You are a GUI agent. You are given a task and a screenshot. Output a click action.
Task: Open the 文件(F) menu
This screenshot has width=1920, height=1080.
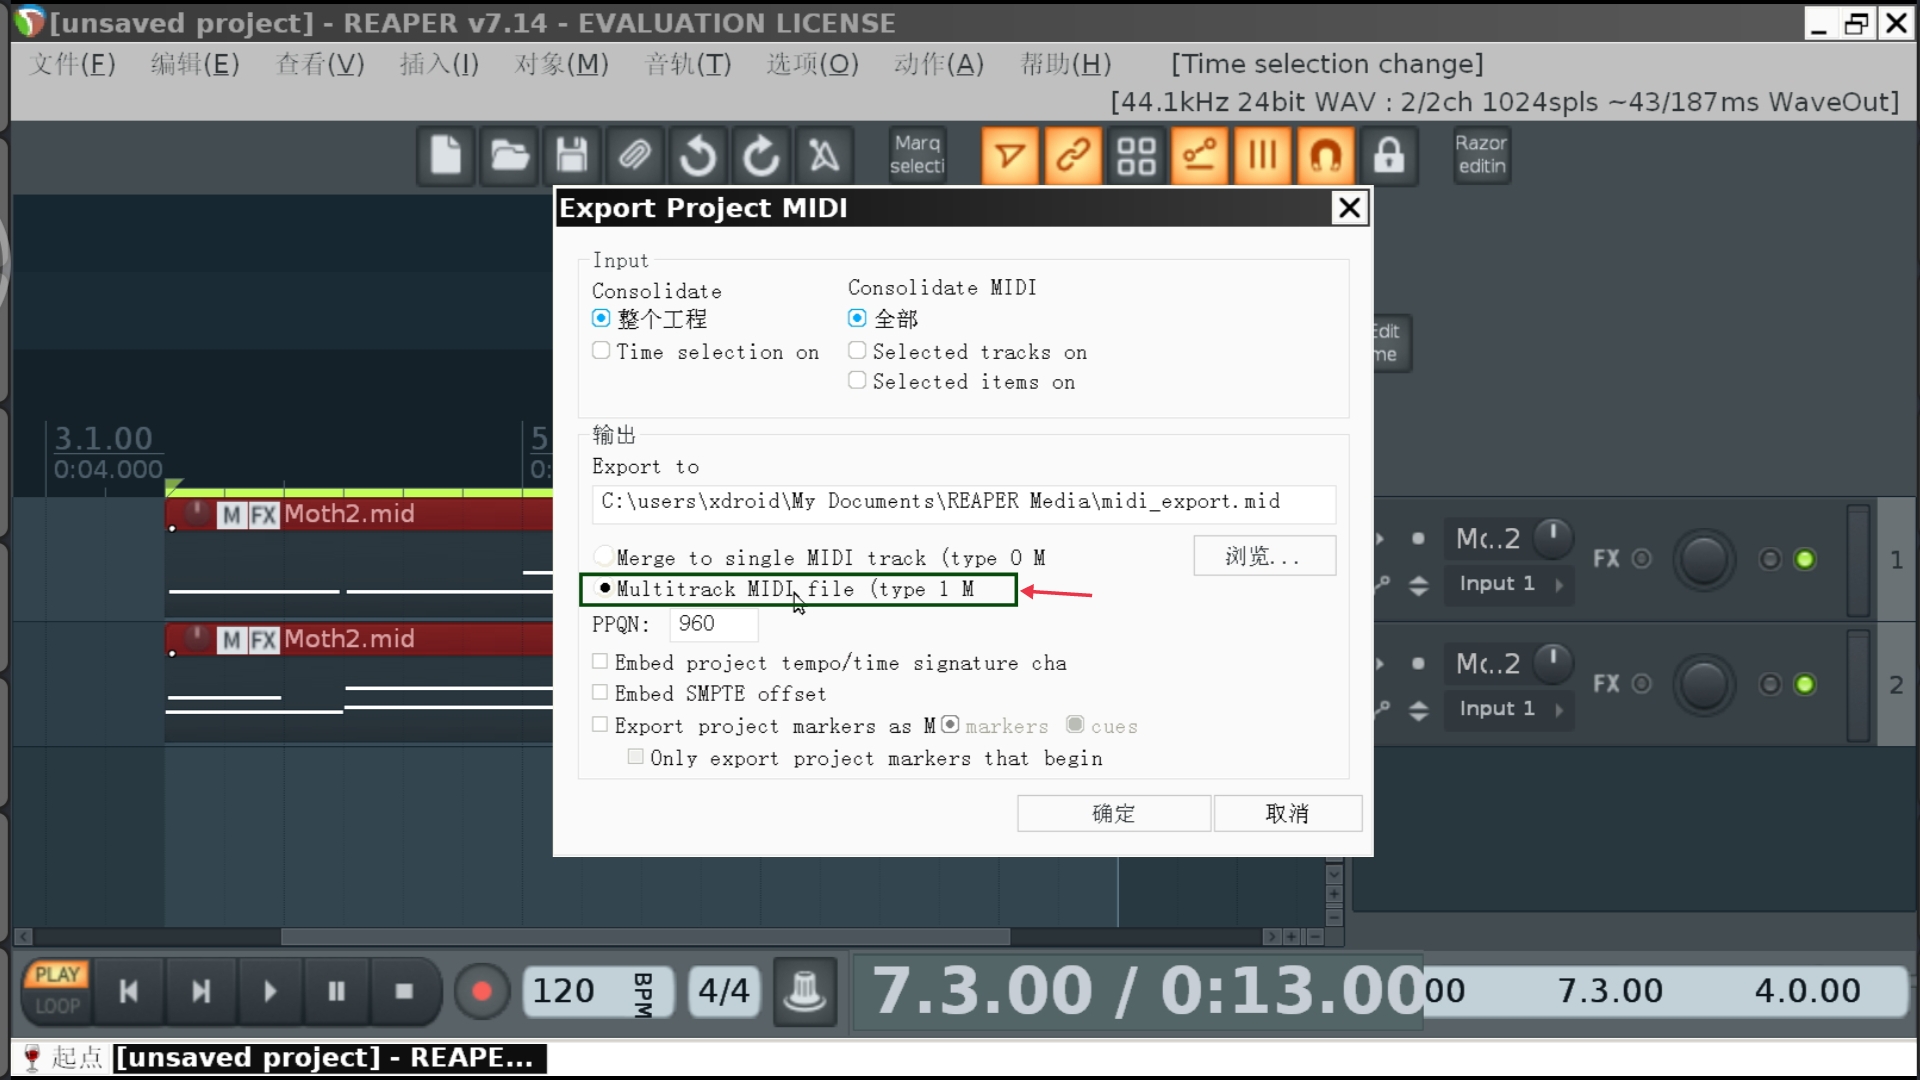pos(72,64)
